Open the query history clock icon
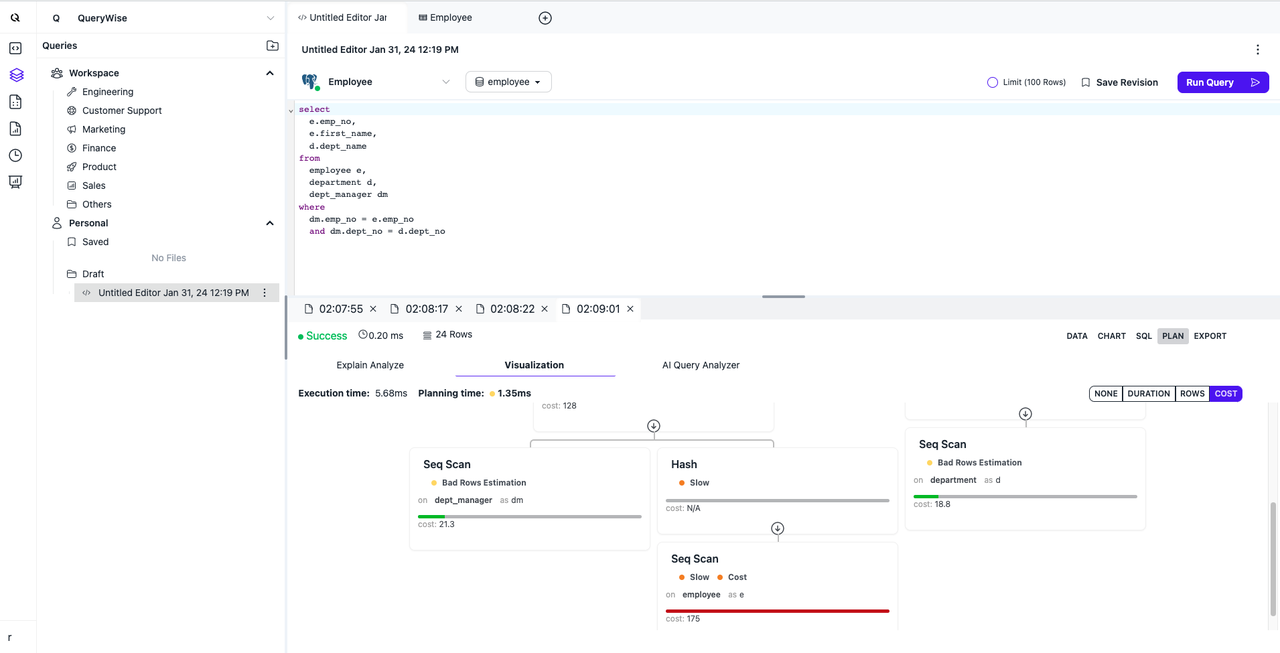Viewport: 1280px width, 653px height. (x=15, y=155)
